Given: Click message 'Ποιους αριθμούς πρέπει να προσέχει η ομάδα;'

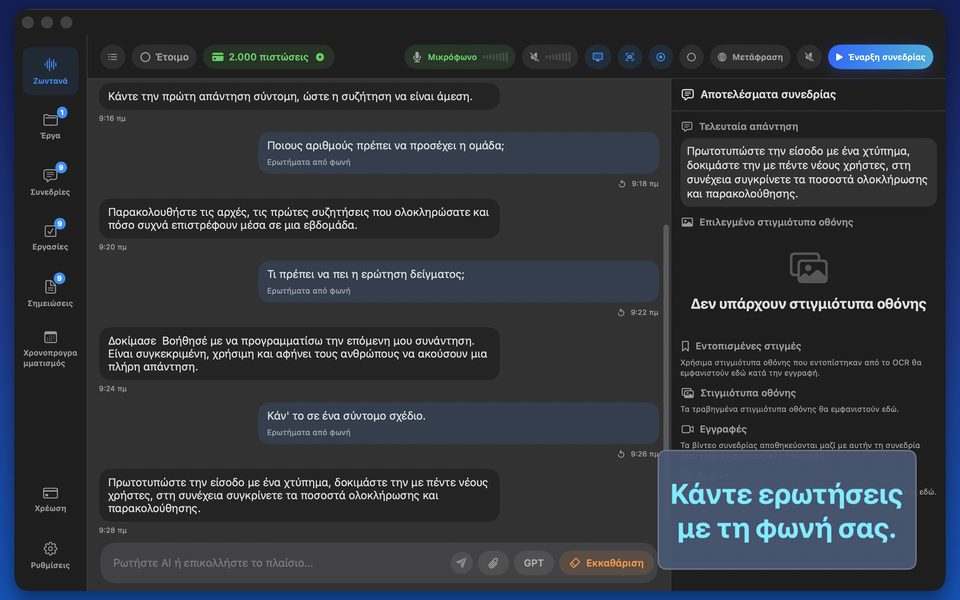Looking at the screenshot, I should pyautogui.click(x=459, y=152).
